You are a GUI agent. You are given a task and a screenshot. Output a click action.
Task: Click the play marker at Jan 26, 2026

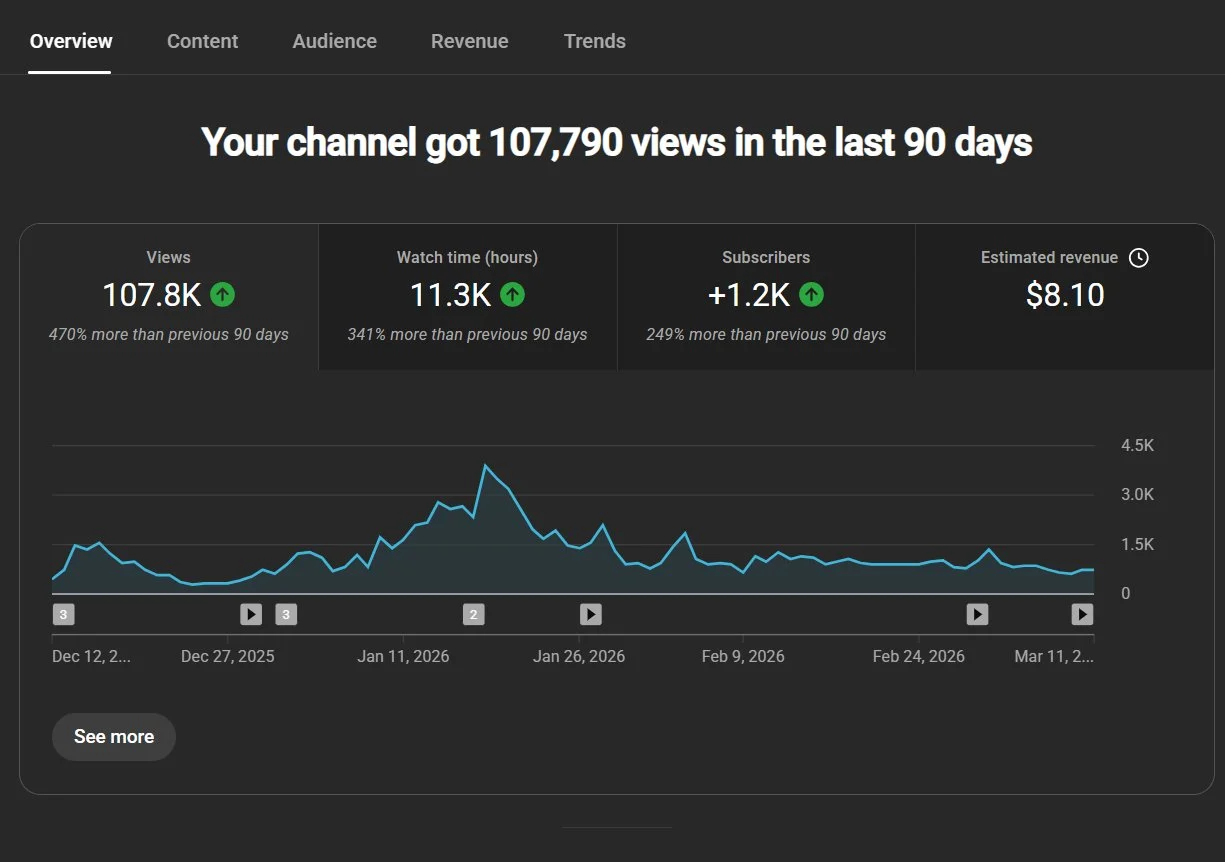591,614
